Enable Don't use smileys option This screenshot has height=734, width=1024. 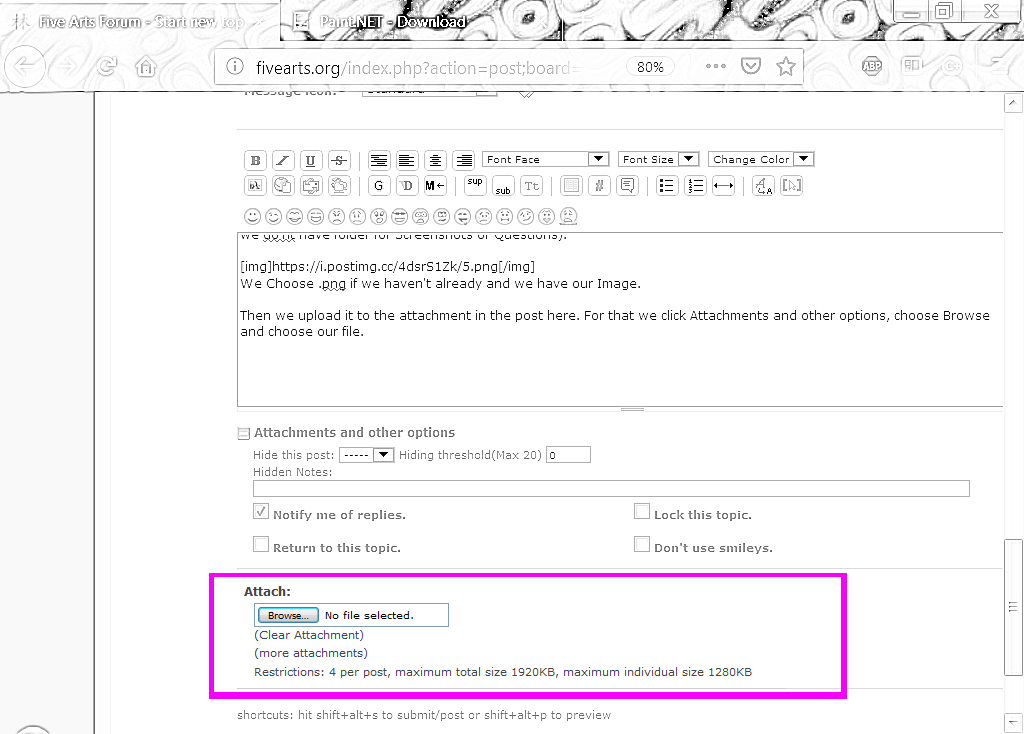(x=642, y=544)
